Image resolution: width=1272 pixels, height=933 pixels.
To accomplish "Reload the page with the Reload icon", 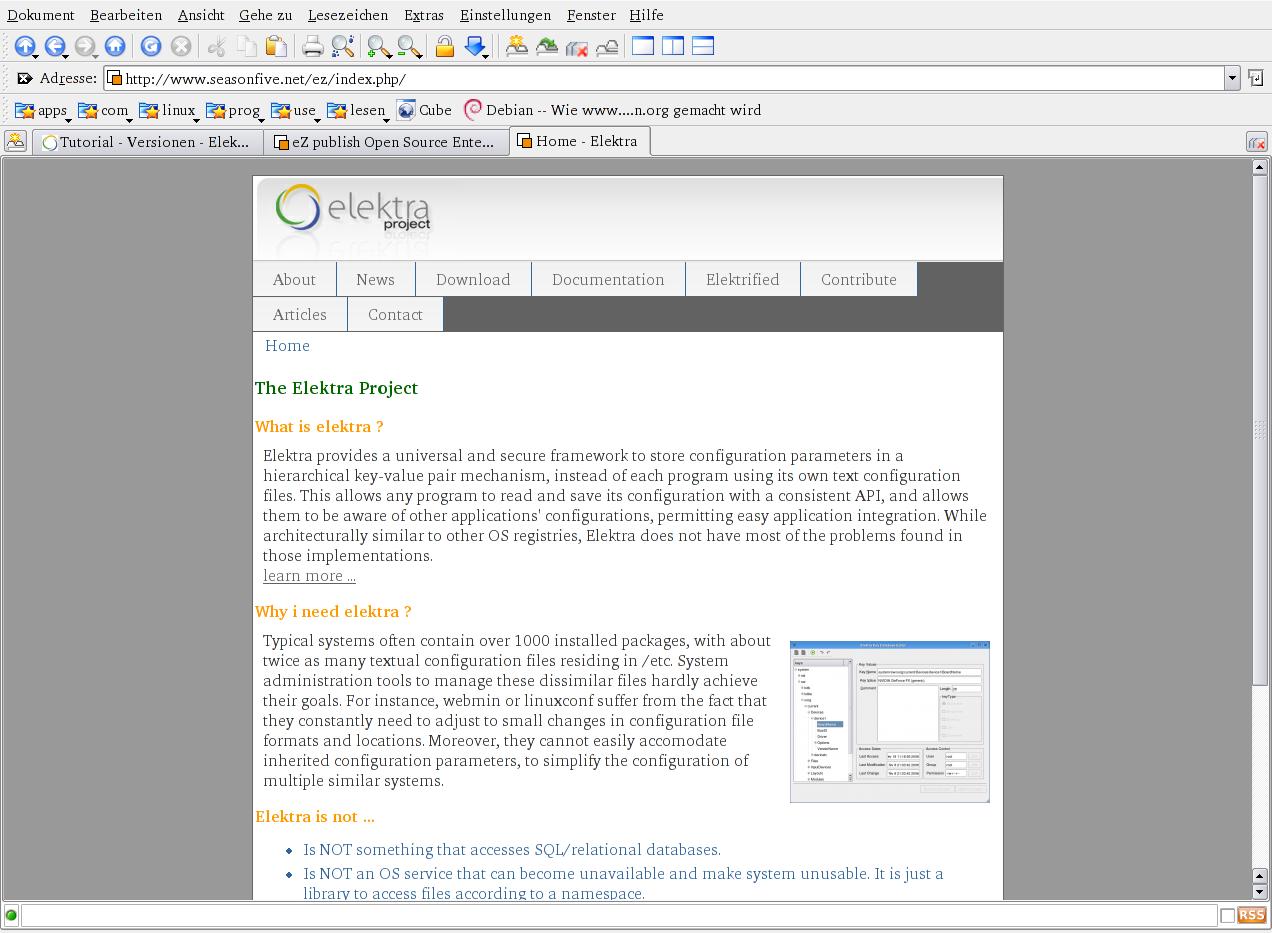I will pyautogui.click(x=151, y=46).
